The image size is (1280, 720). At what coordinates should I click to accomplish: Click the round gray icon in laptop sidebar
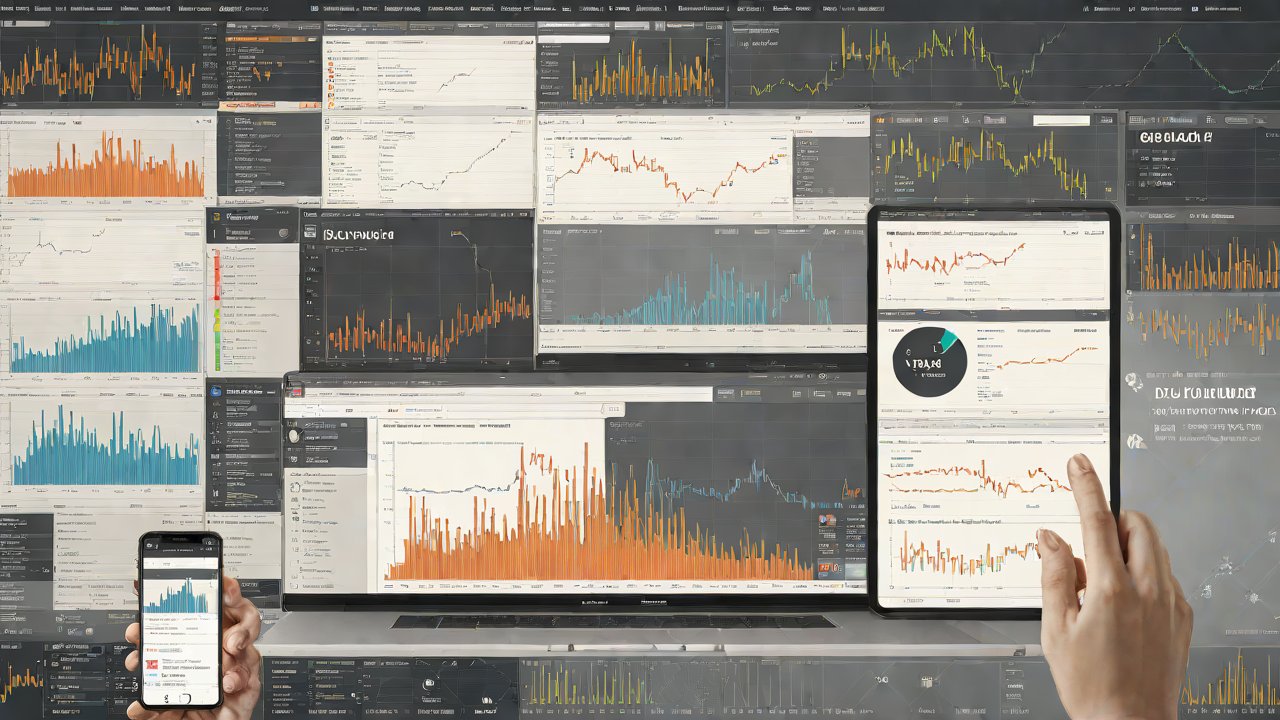pyautogui.click(x=293, y=436)
